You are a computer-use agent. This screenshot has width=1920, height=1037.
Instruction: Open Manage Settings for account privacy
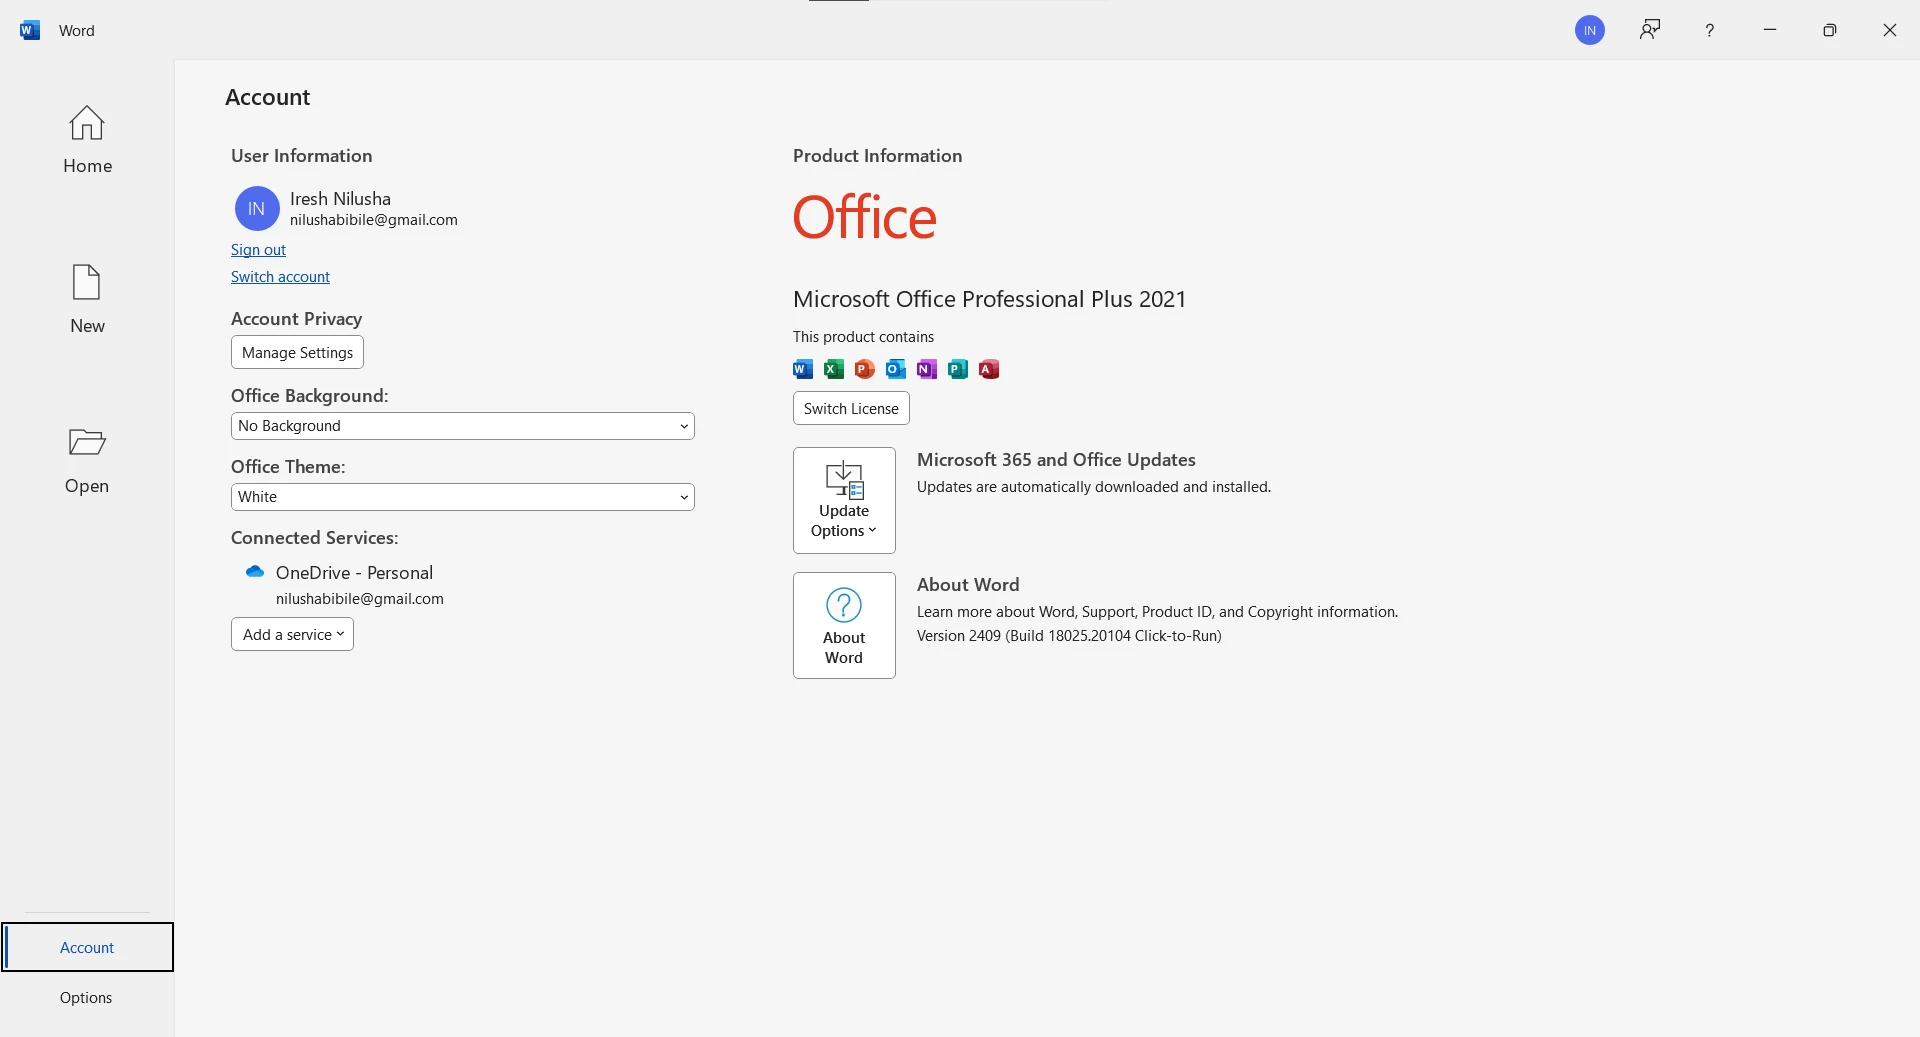[297, 353]
